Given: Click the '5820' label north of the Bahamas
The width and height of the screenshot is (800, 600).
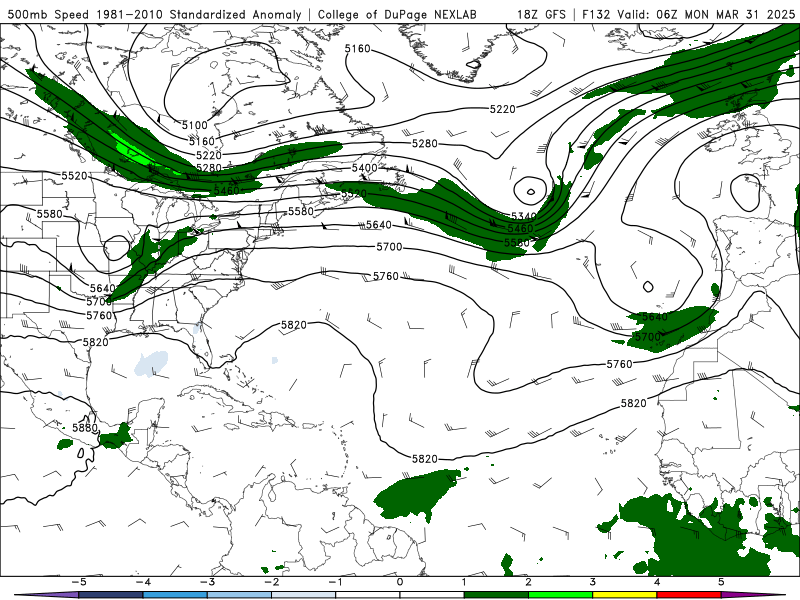Looking at the screenshot, I should 294,325.
